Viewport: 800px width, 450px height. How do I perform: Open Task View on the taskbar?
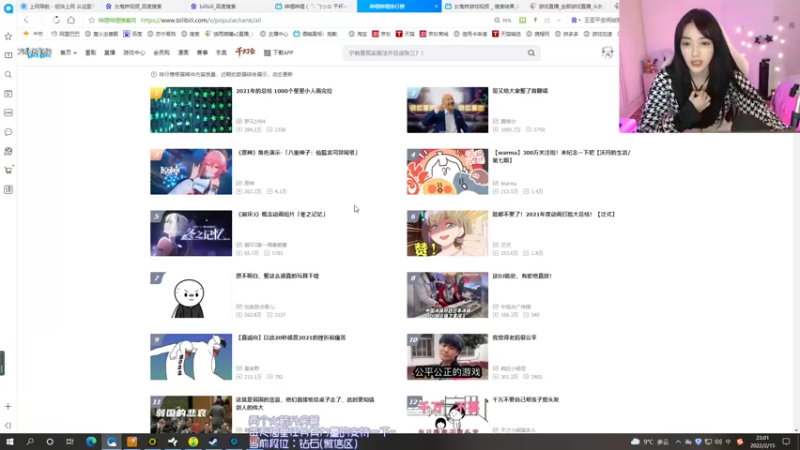coord(70,442)
